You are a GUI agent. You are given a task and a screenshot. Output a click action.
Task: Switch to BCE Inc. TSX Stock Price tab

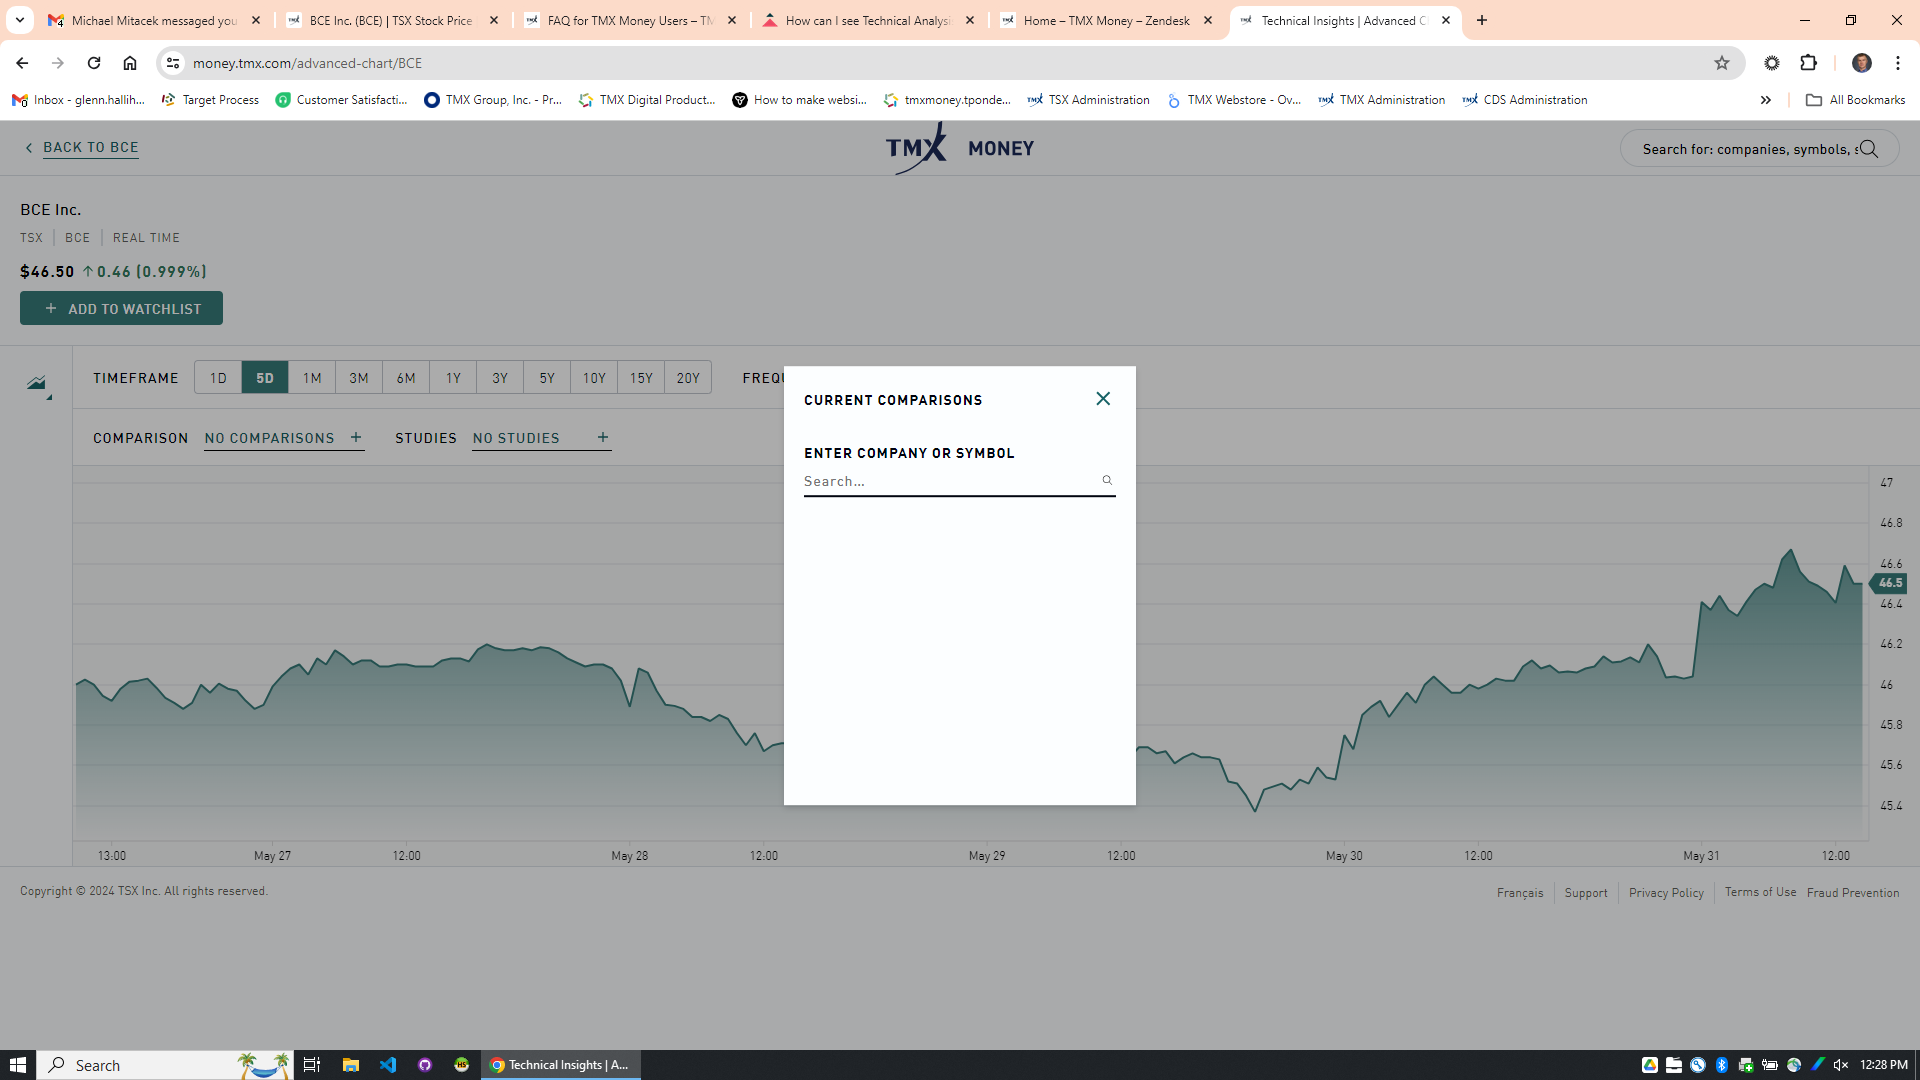pos(390,20)
